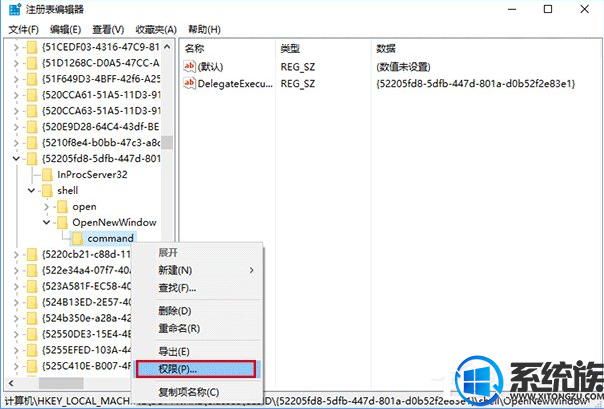Click the open folder icon
This screenshot has height=409, width=604.
click(62, 207)
